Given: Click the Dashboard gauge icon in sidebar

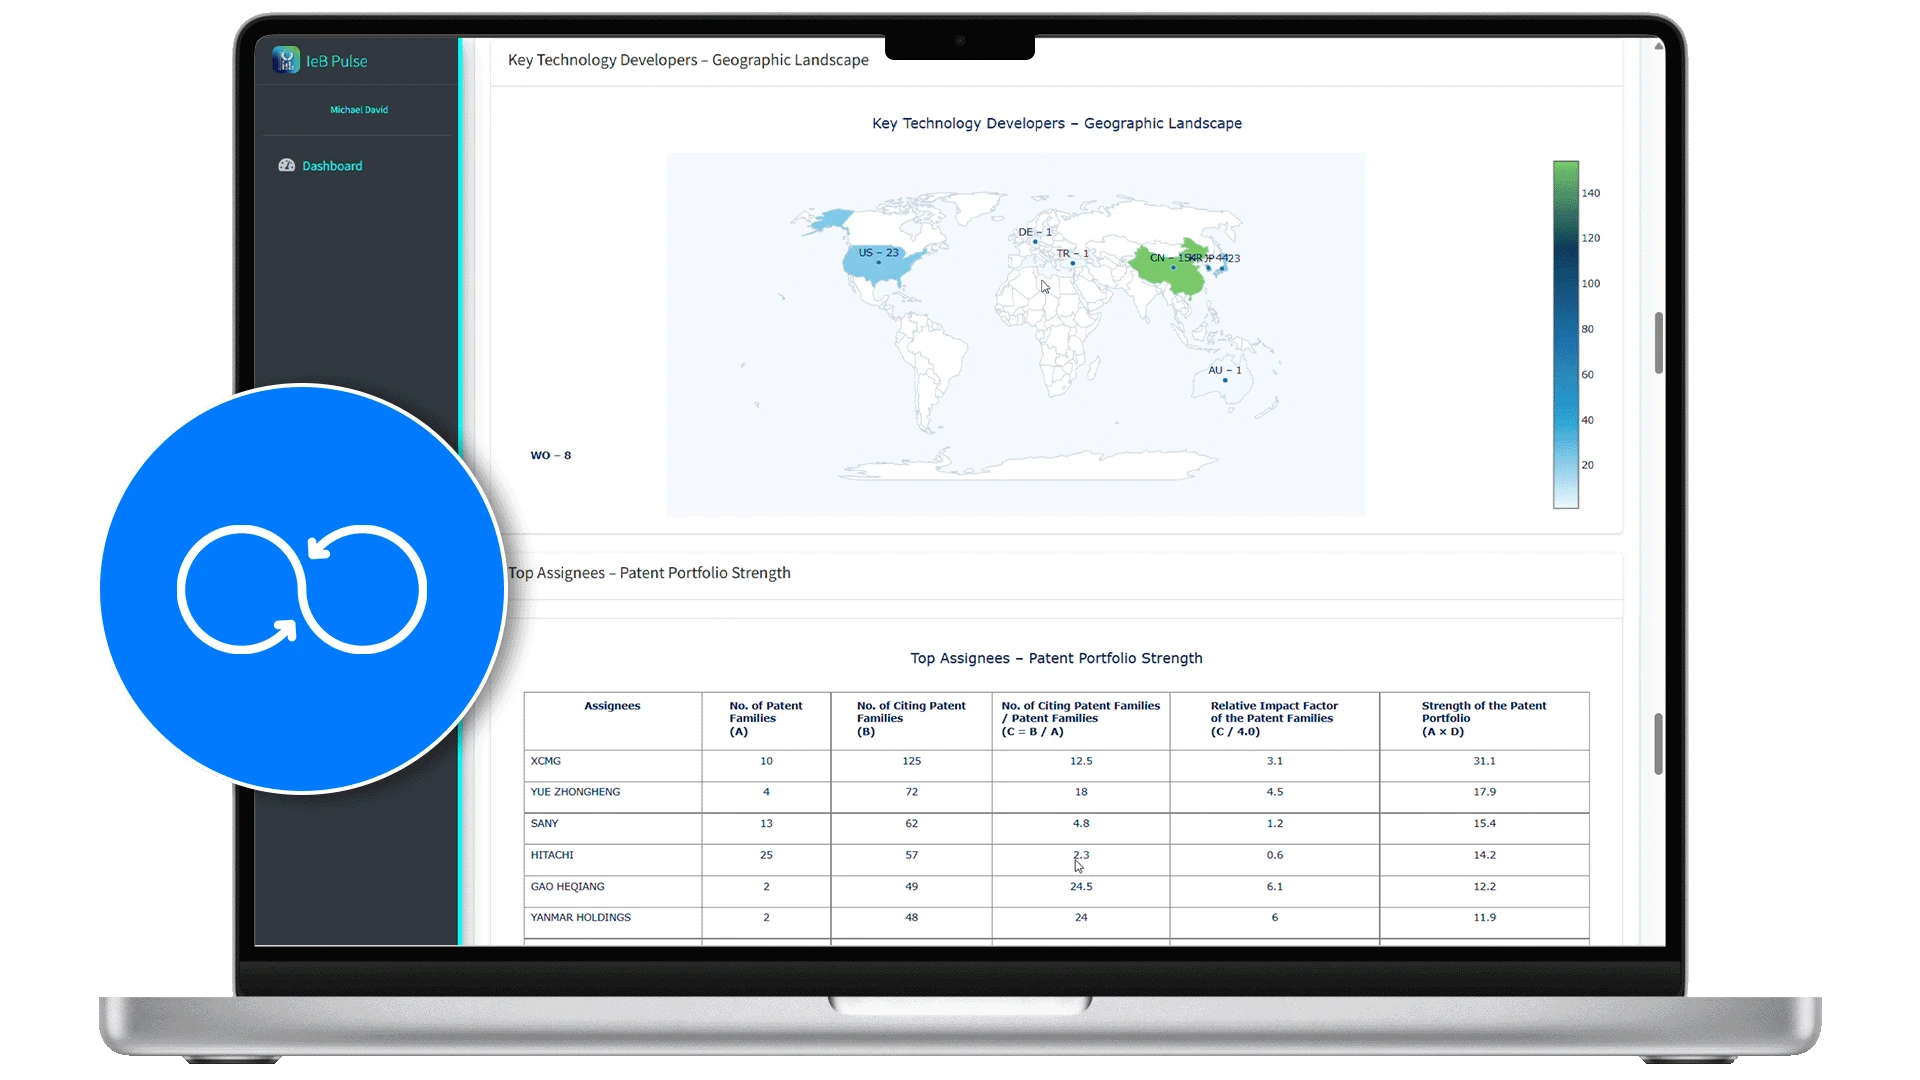Looking at the screenshot, I should [286, 166].
